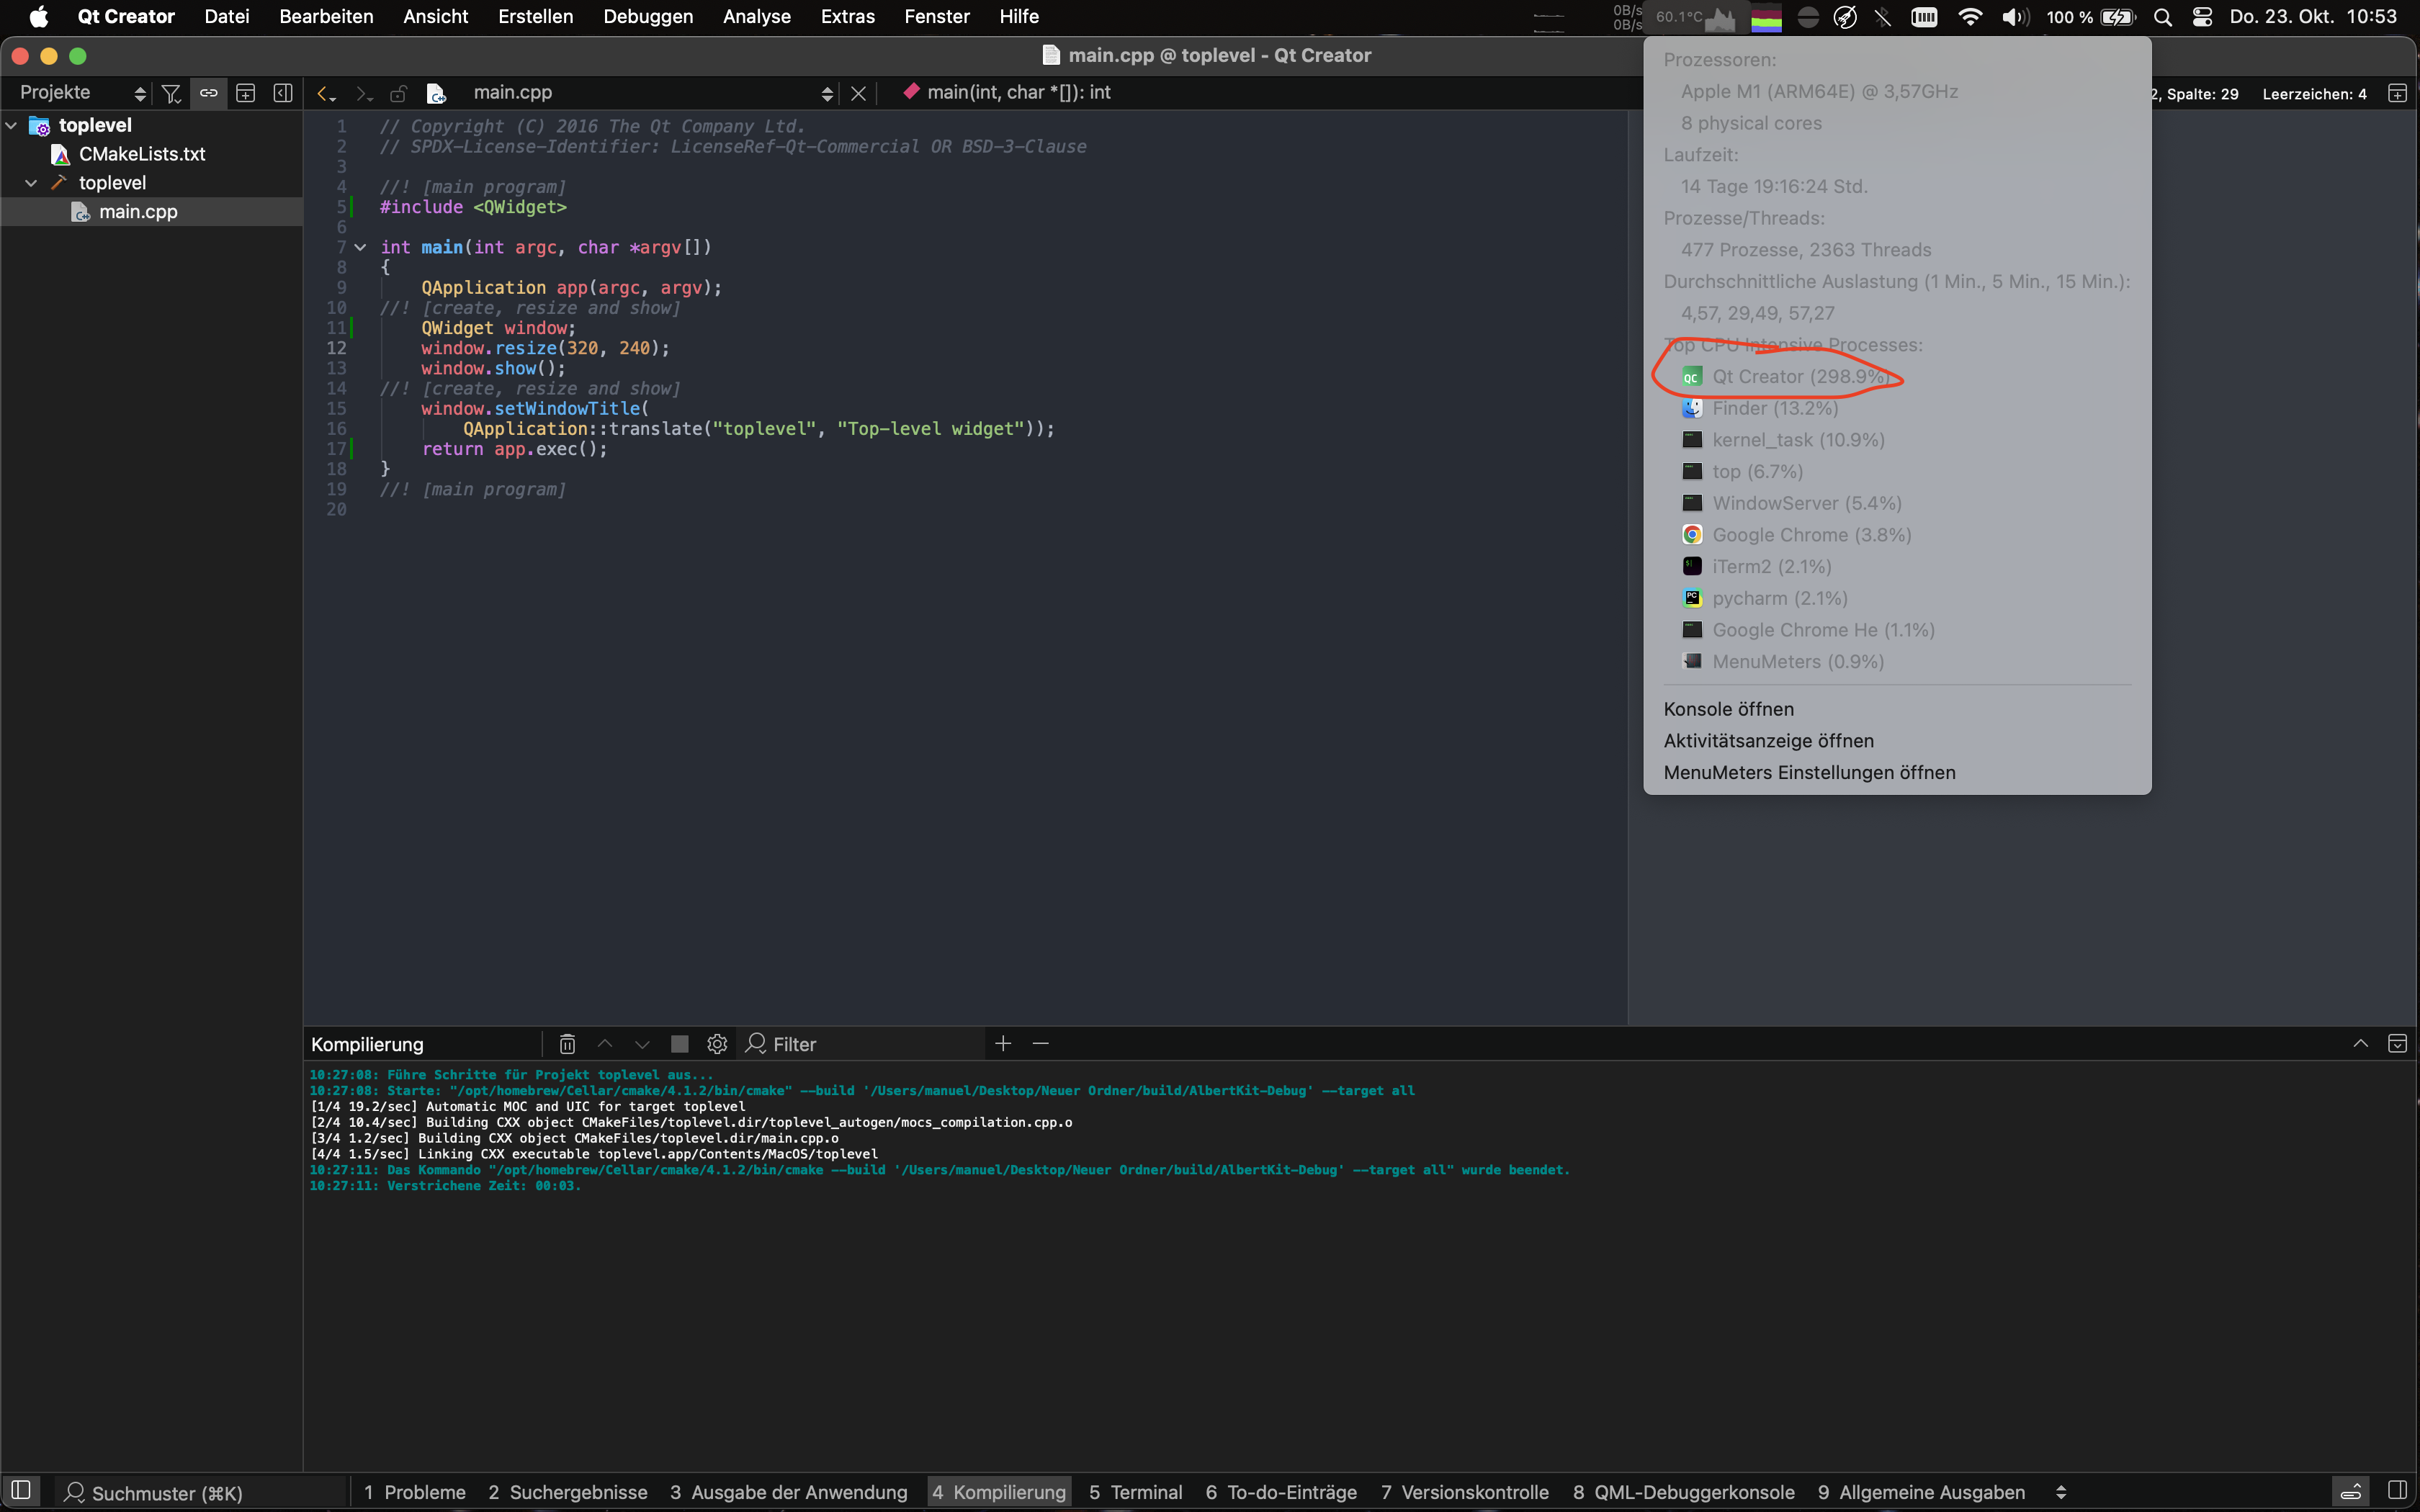Click Aktivitätsanzeige öffnen in MenuMeters menu
Screen dimensions: 2420x1512
coord(1768,741)
